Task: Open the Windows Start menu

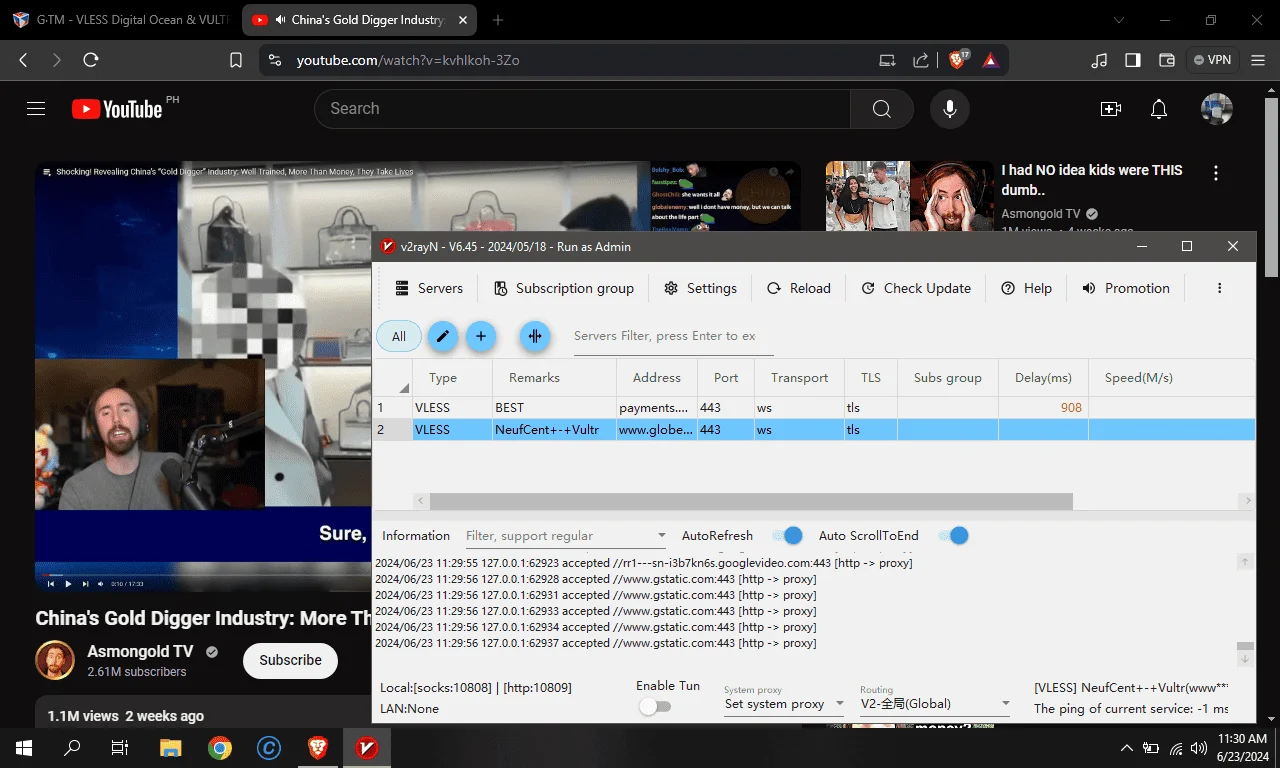Action: tap(23, 747)
